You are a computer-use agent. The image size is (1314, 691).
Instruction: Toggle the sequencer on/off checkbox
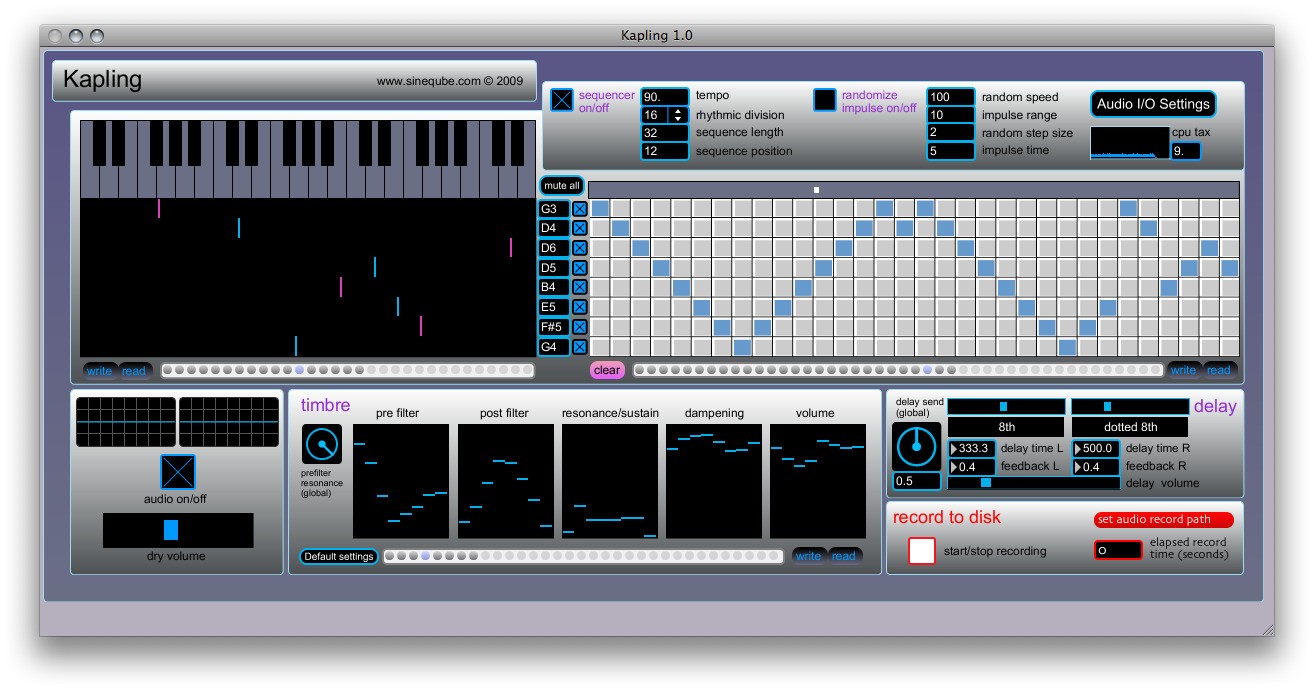(563, 99)
